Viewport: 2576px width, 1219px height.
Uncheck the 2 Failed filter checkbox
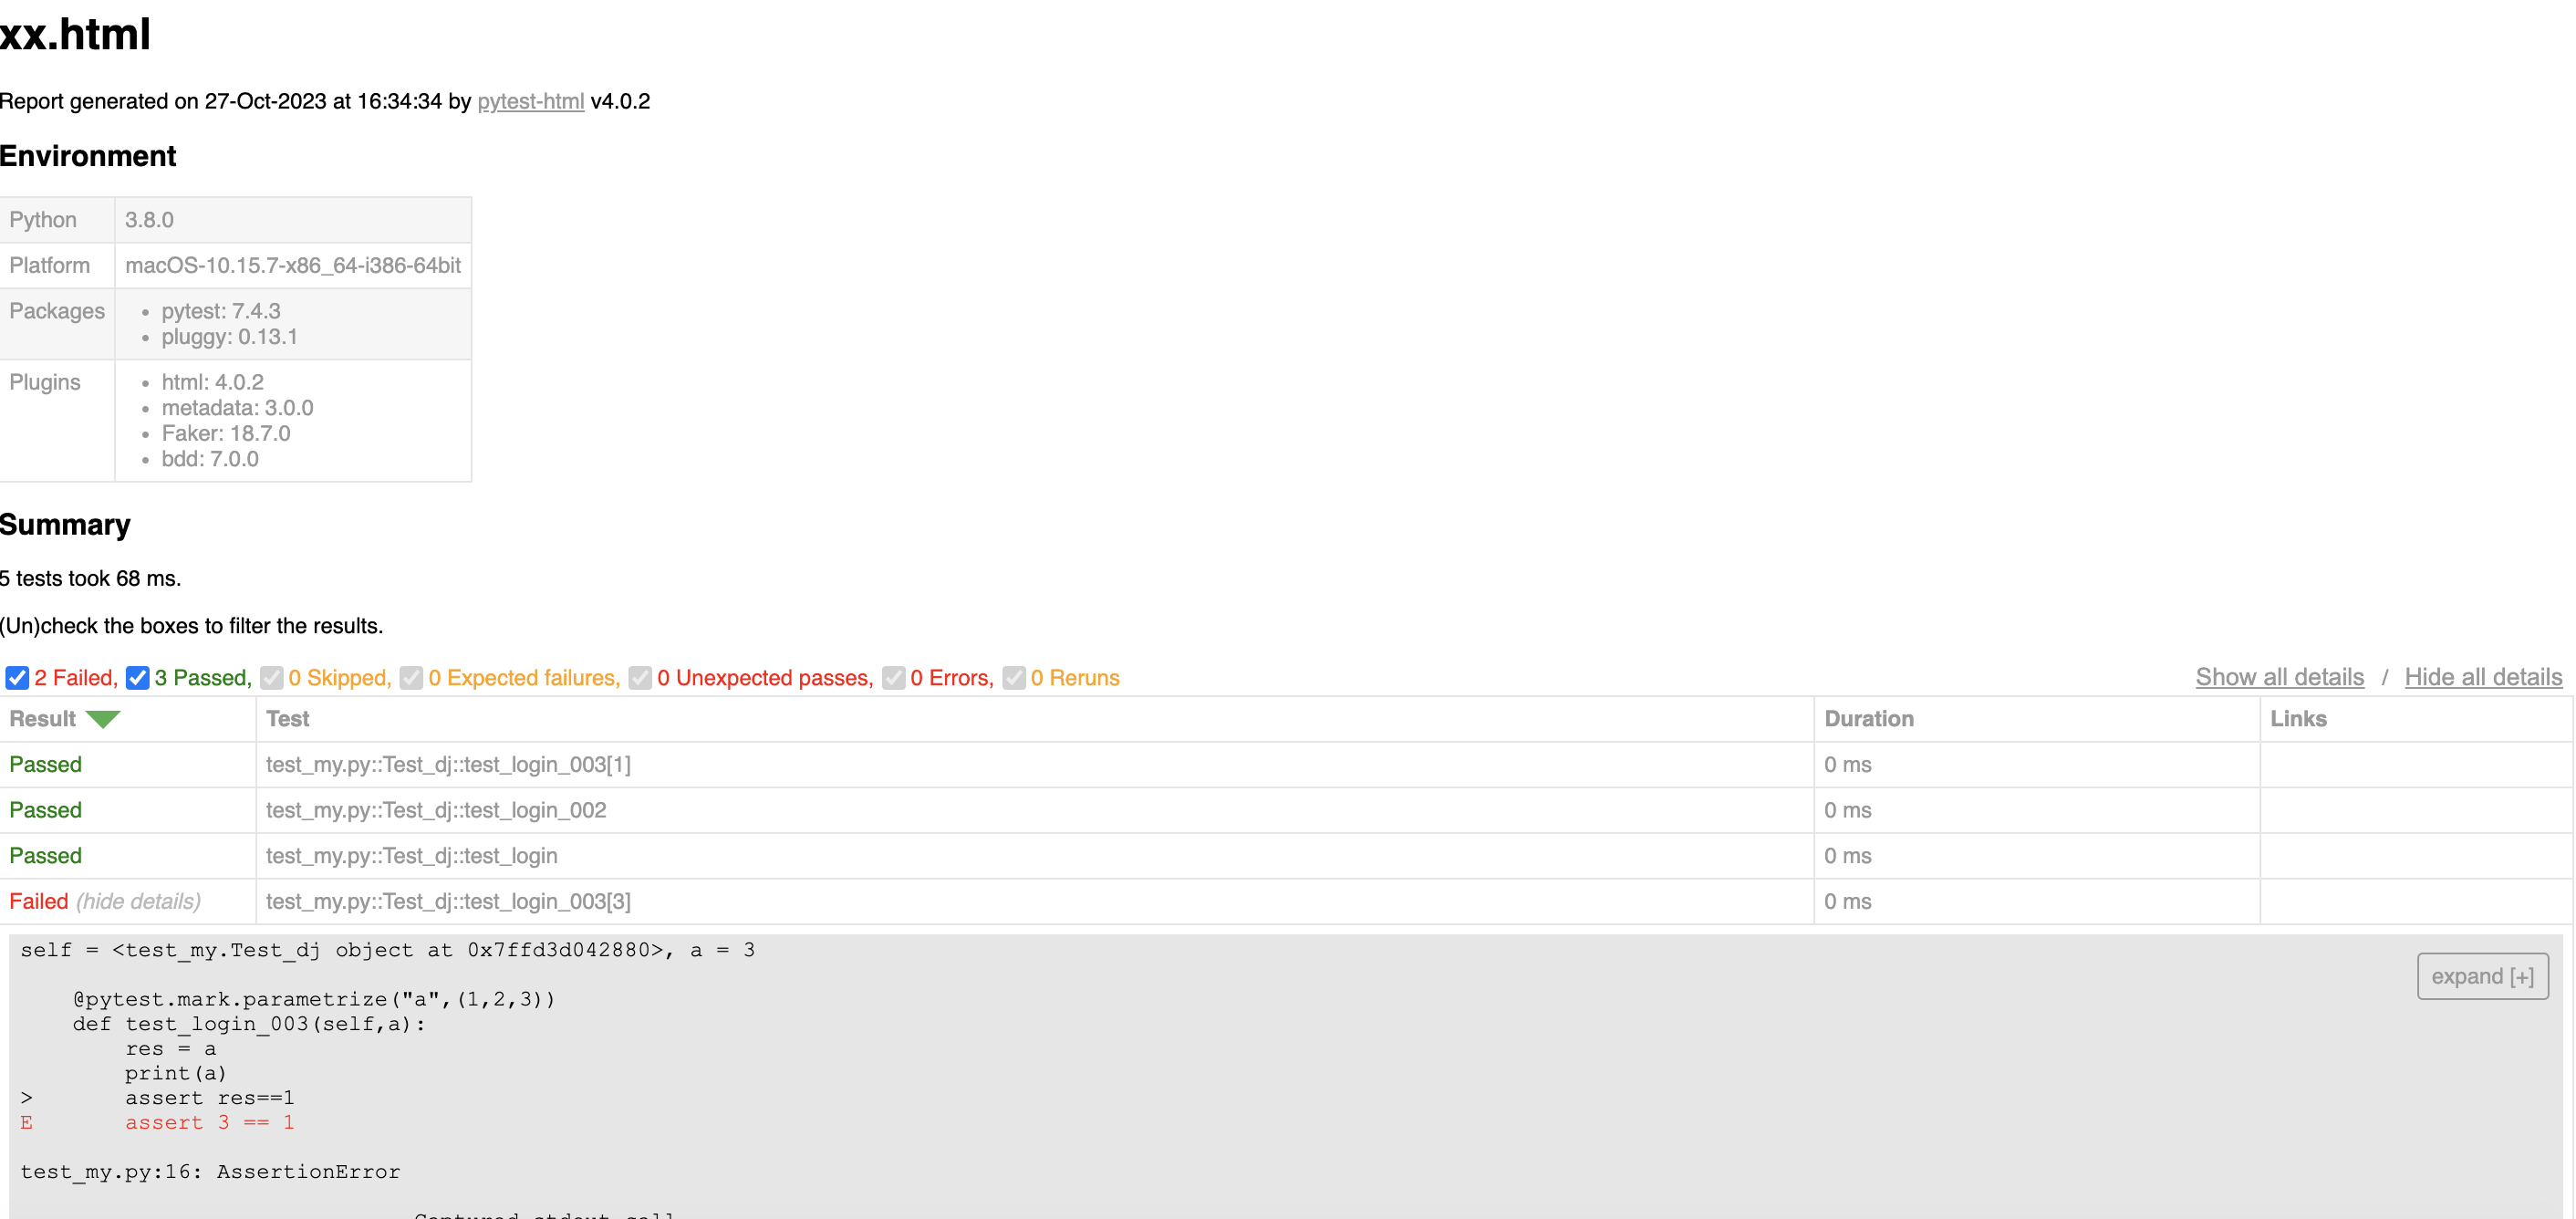tap(17, 678)
